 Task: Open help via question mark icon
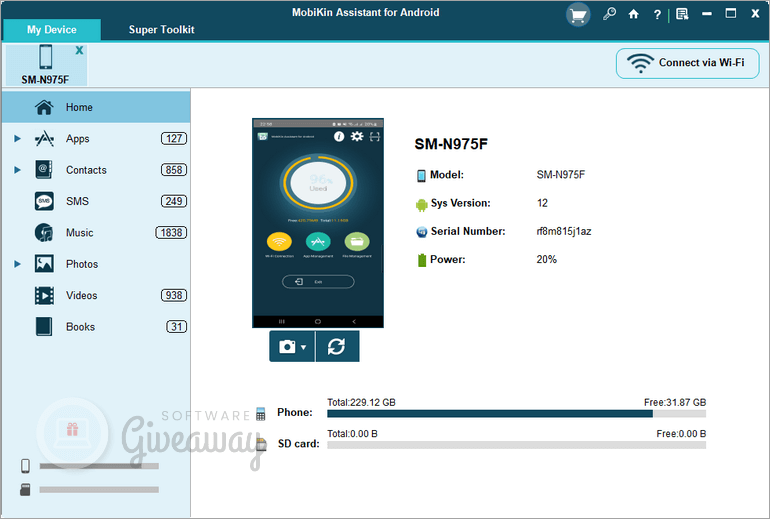tap(657, 15)
